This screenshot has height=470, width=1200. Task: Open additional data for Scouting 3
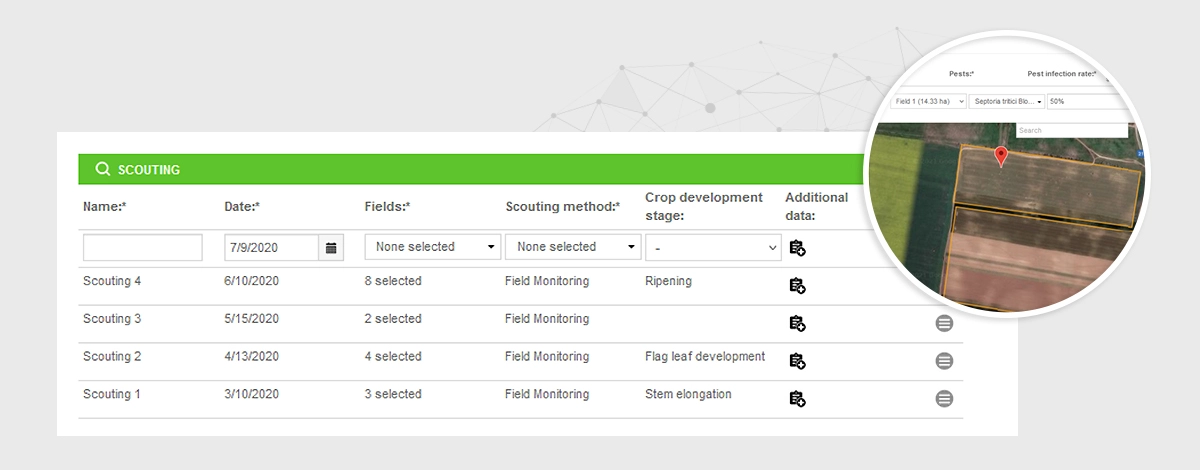coord(797,323)
